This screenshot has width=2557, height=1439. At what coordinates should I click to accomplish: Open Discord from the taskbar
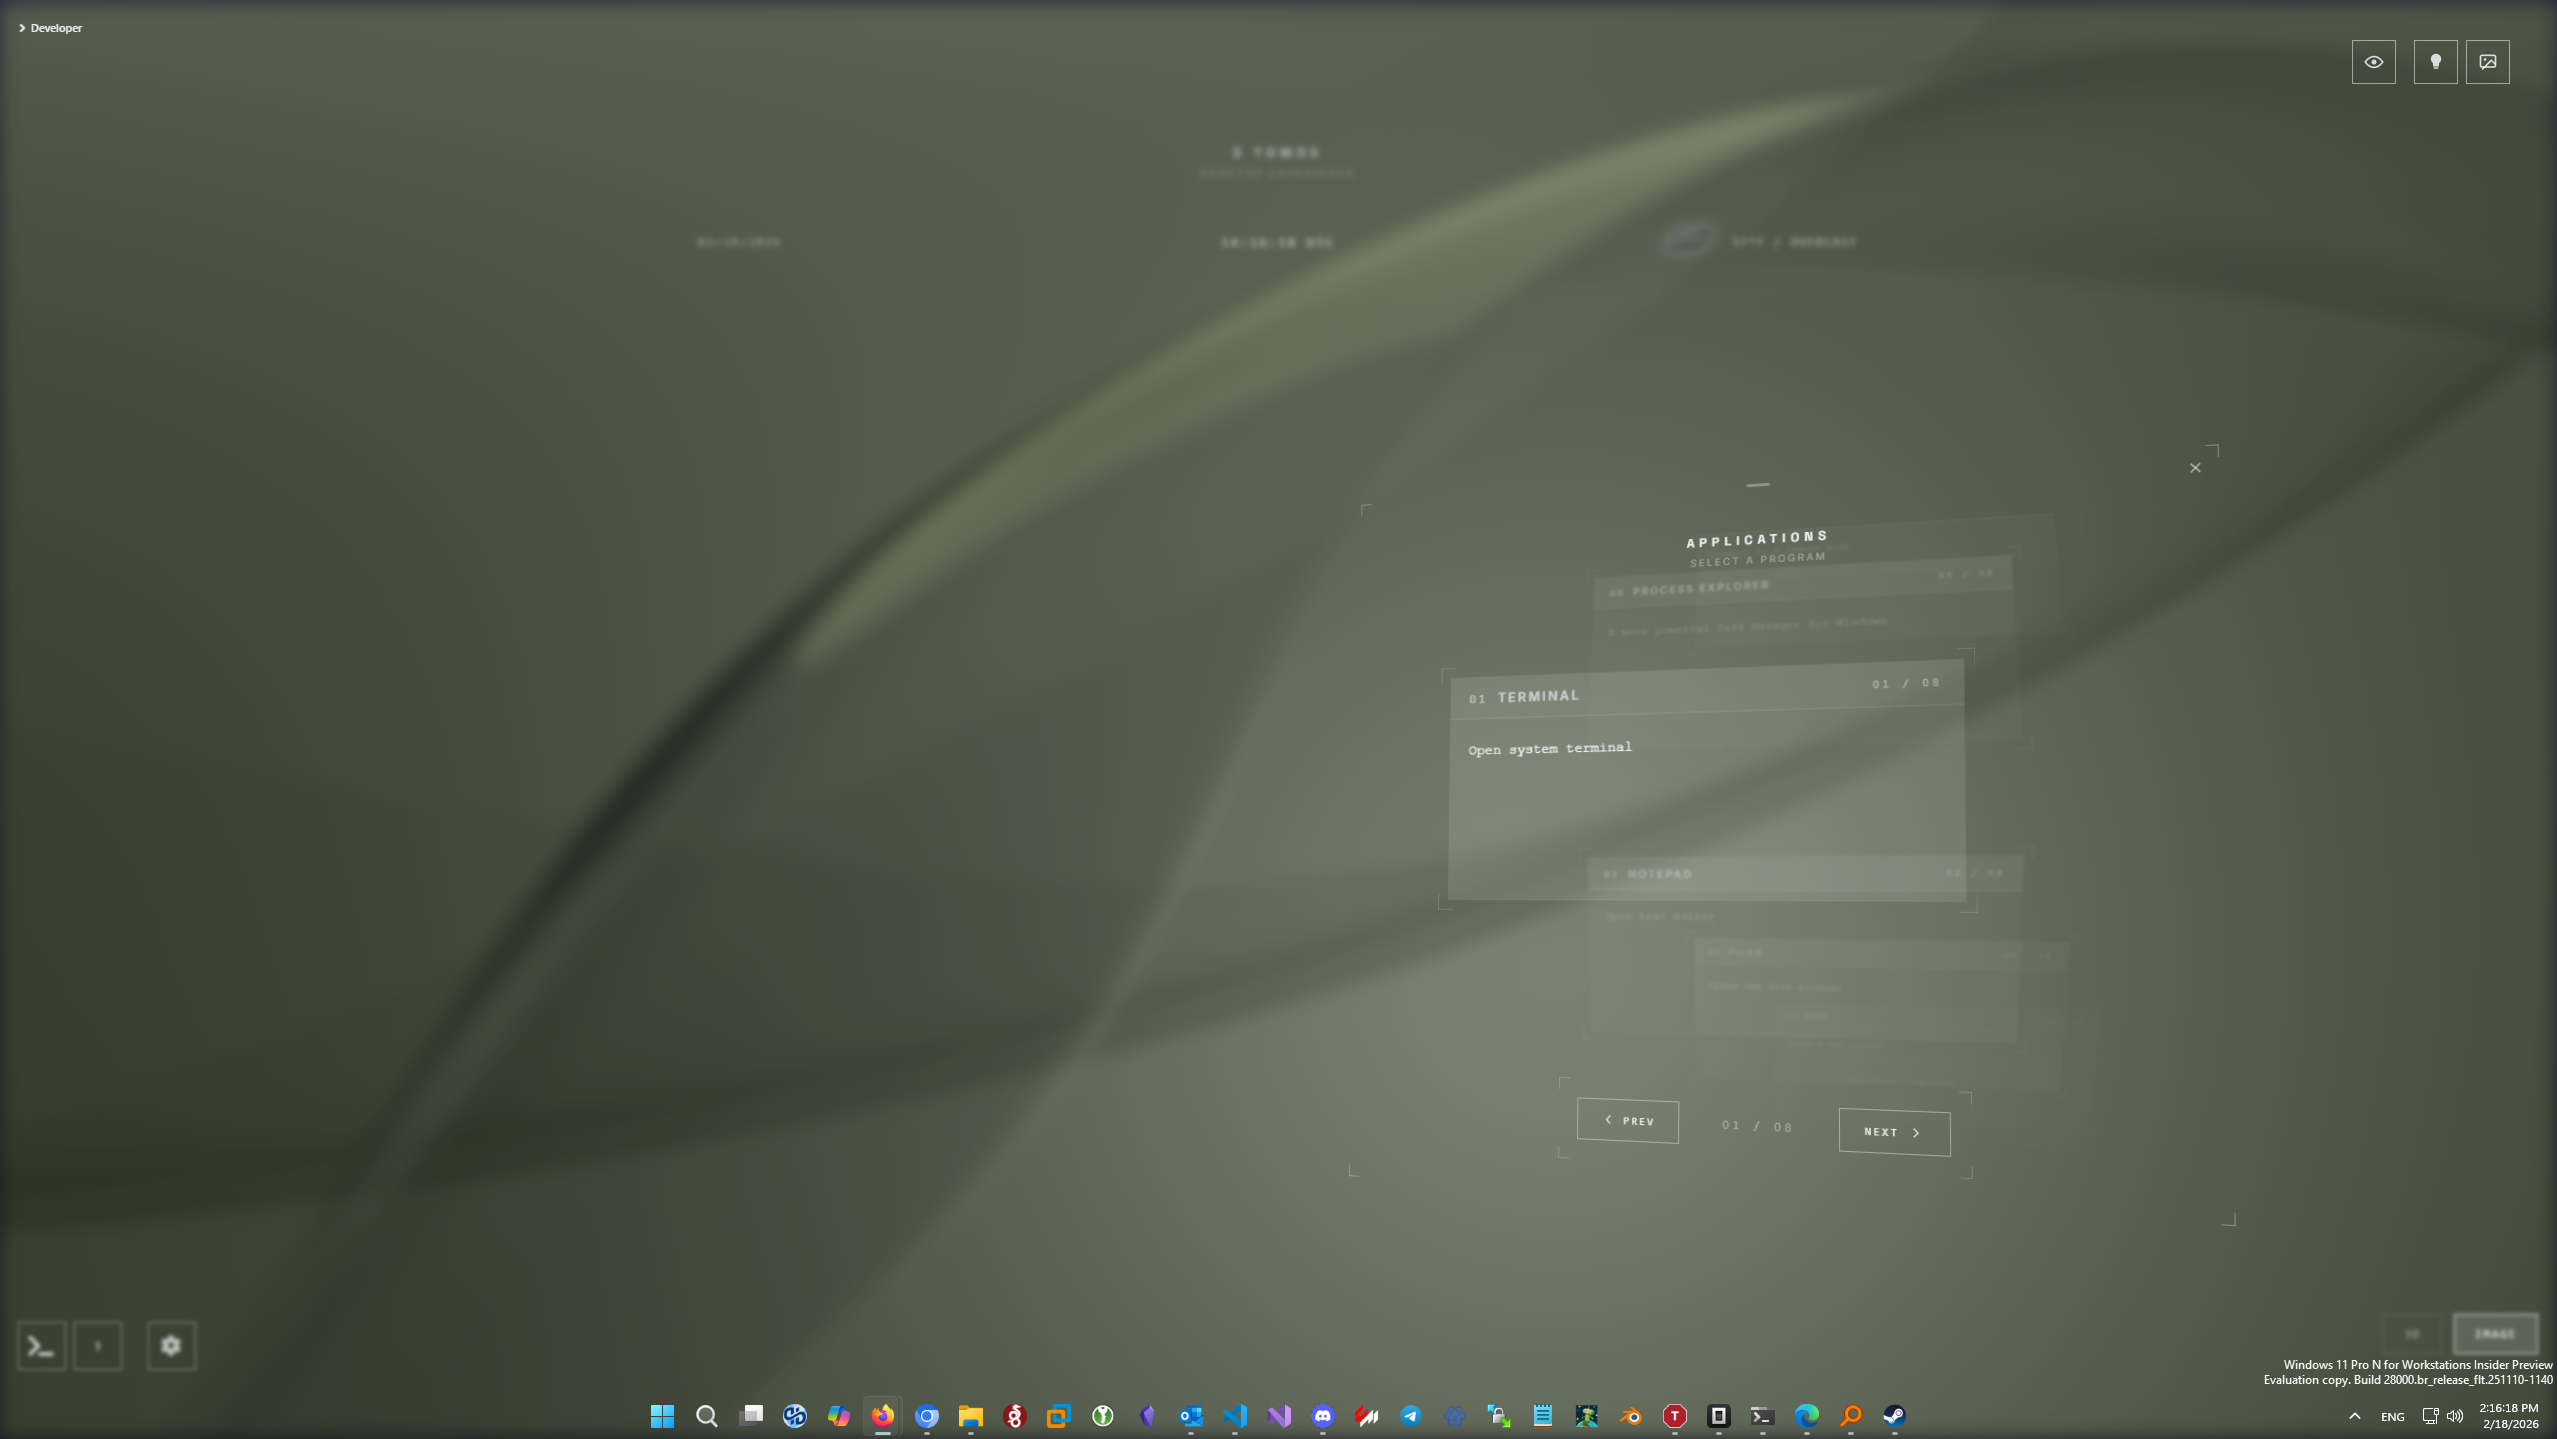click(x=1322, y=1416)
